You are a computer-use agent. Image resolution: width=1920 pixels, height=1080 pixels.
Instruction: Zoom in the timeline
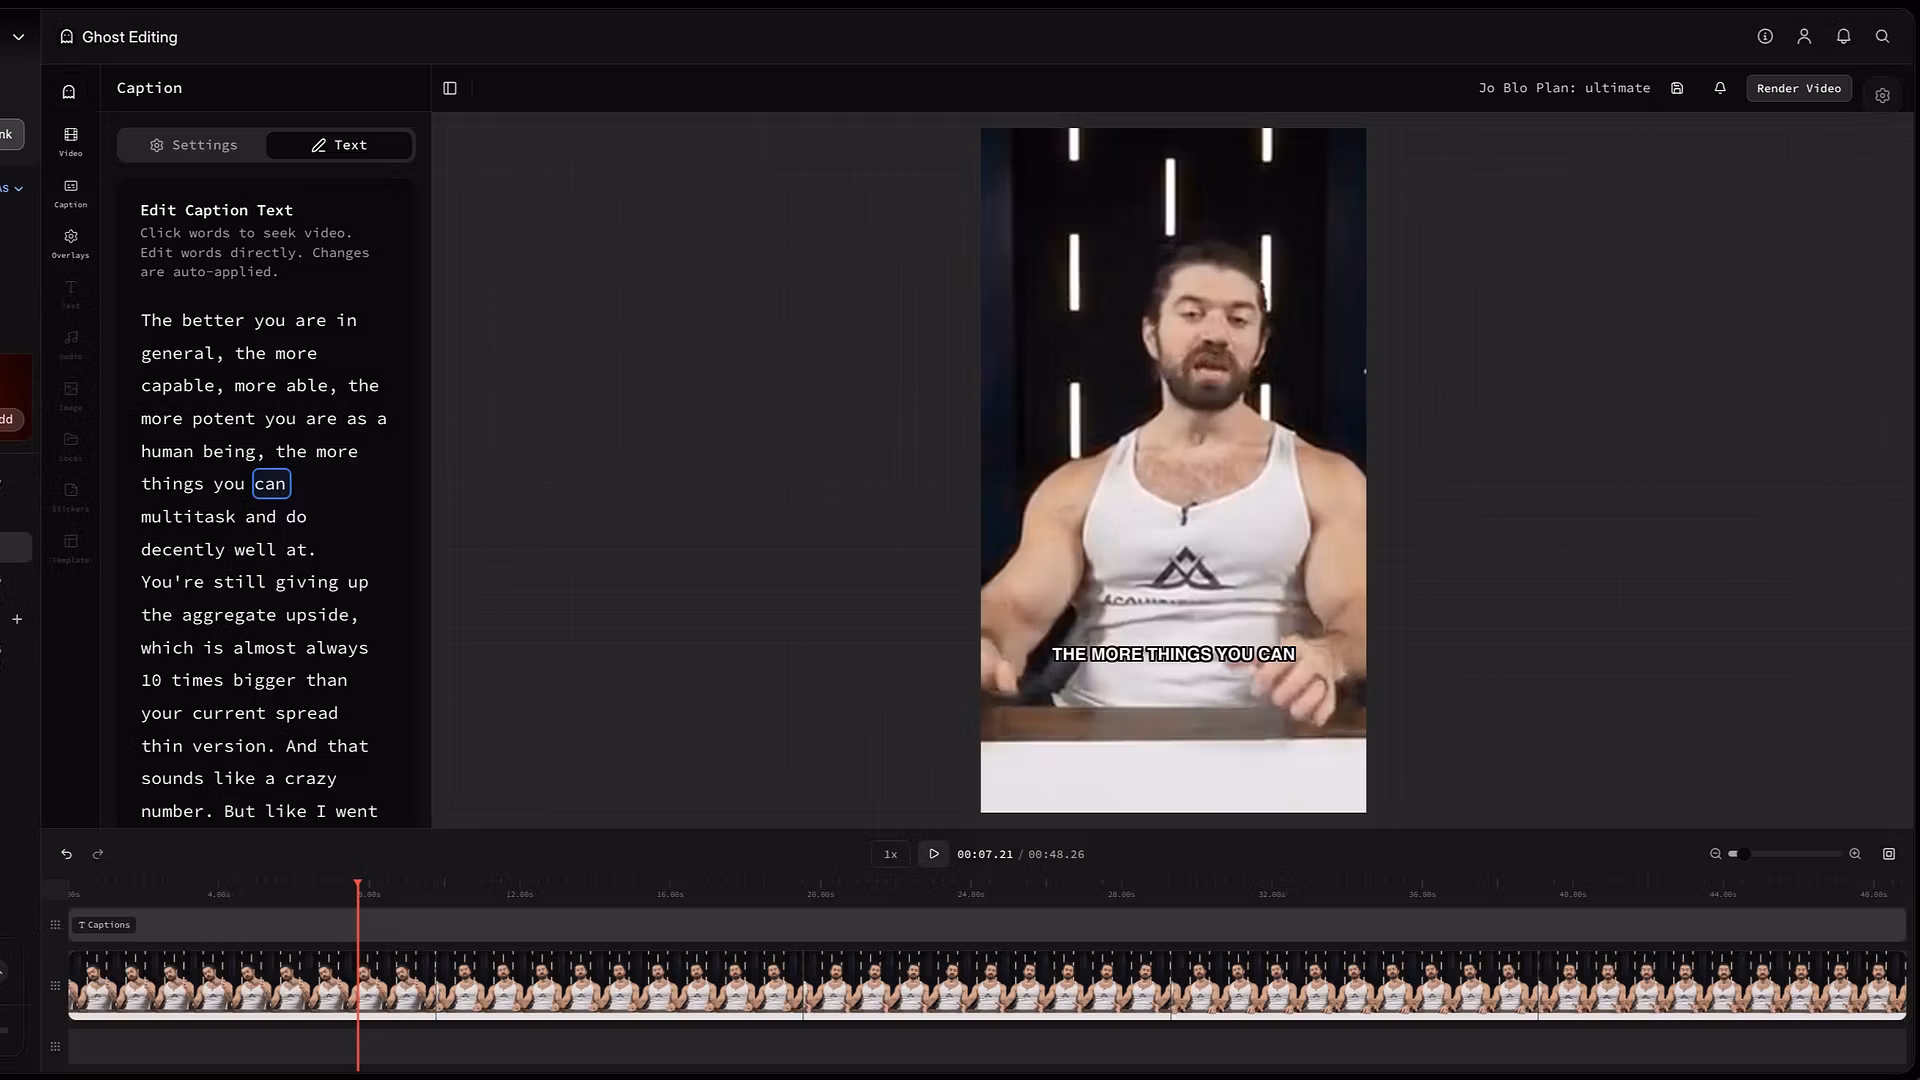1855,854
